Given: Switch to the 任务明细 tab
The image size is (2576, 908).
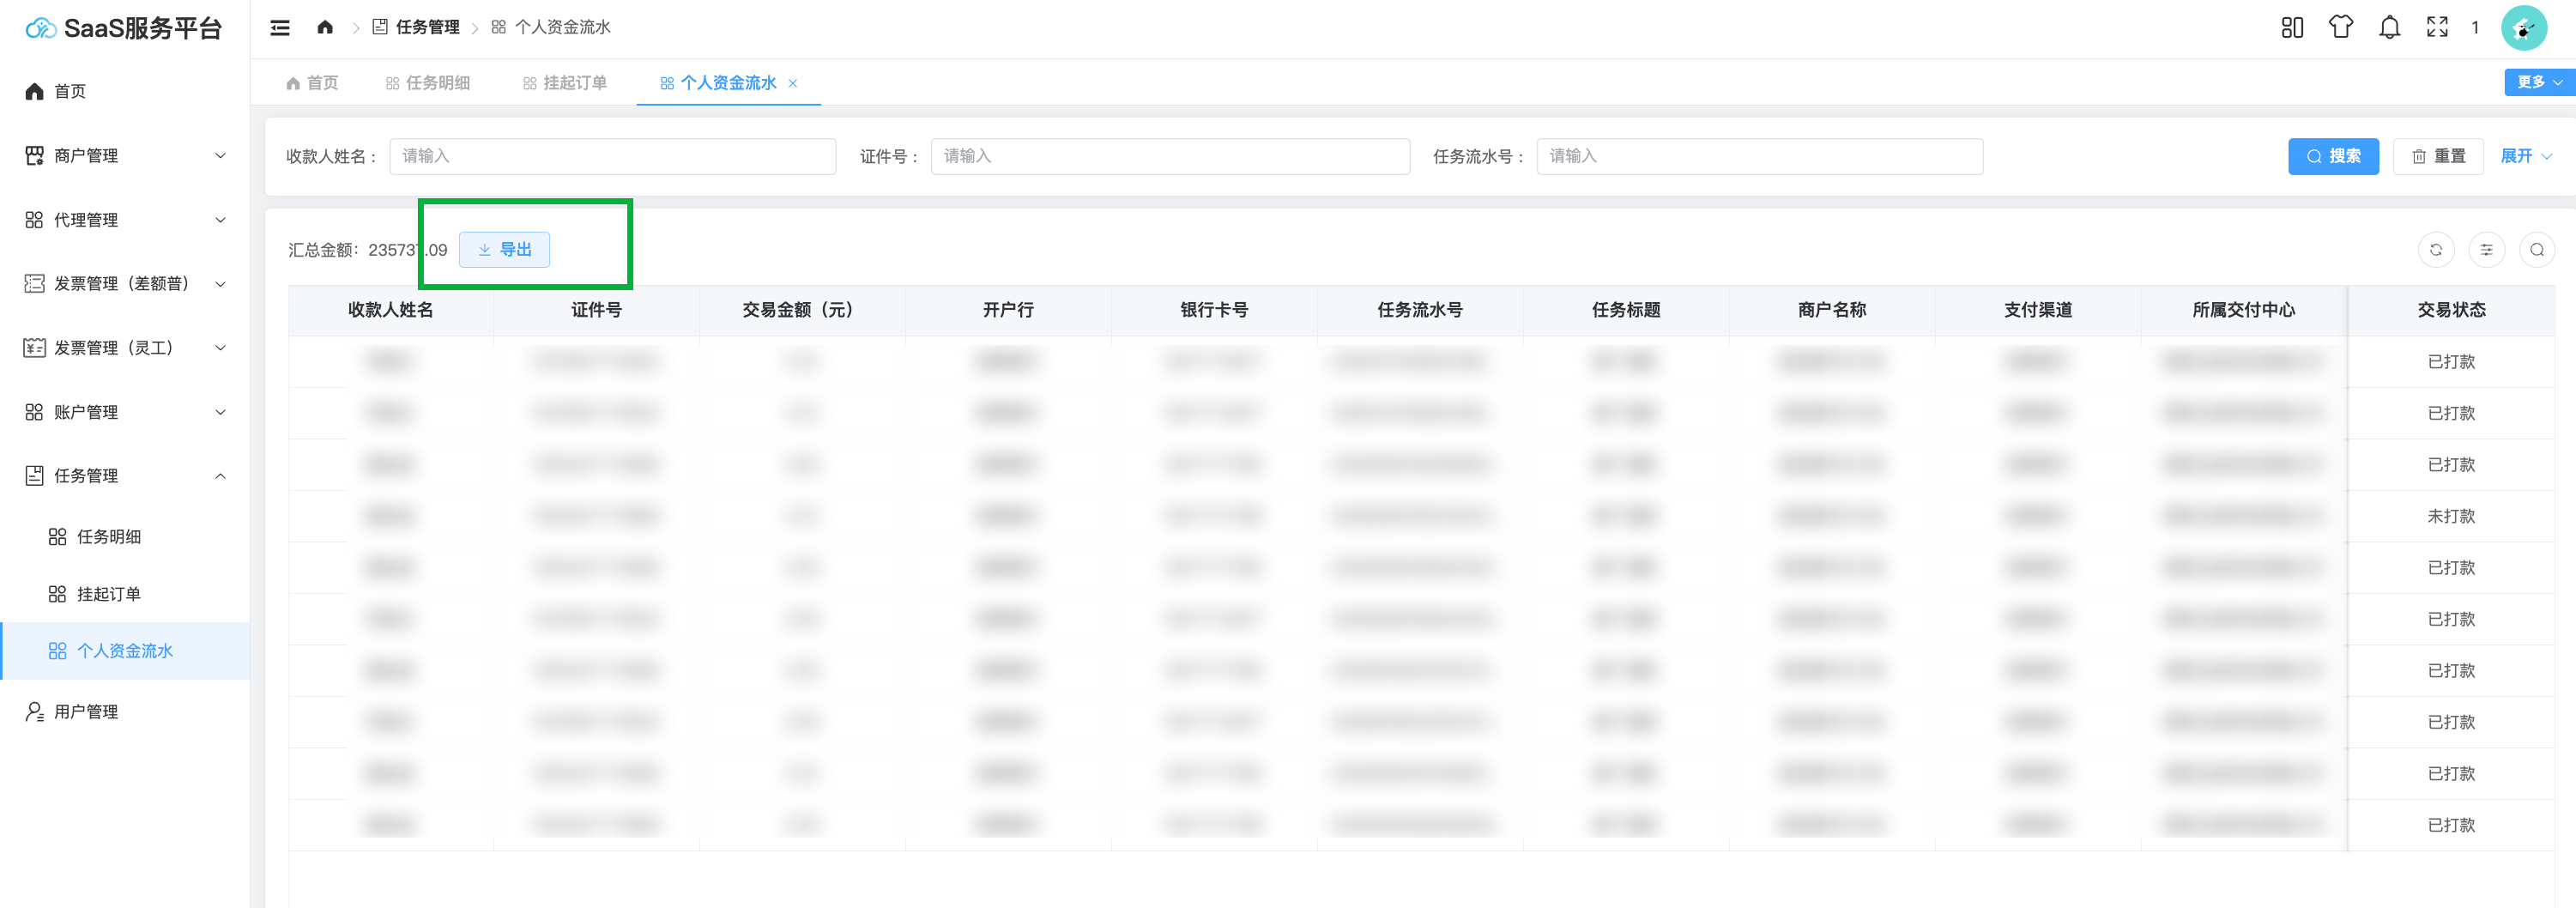Looking at the screenshot, I should click(428, 83).
